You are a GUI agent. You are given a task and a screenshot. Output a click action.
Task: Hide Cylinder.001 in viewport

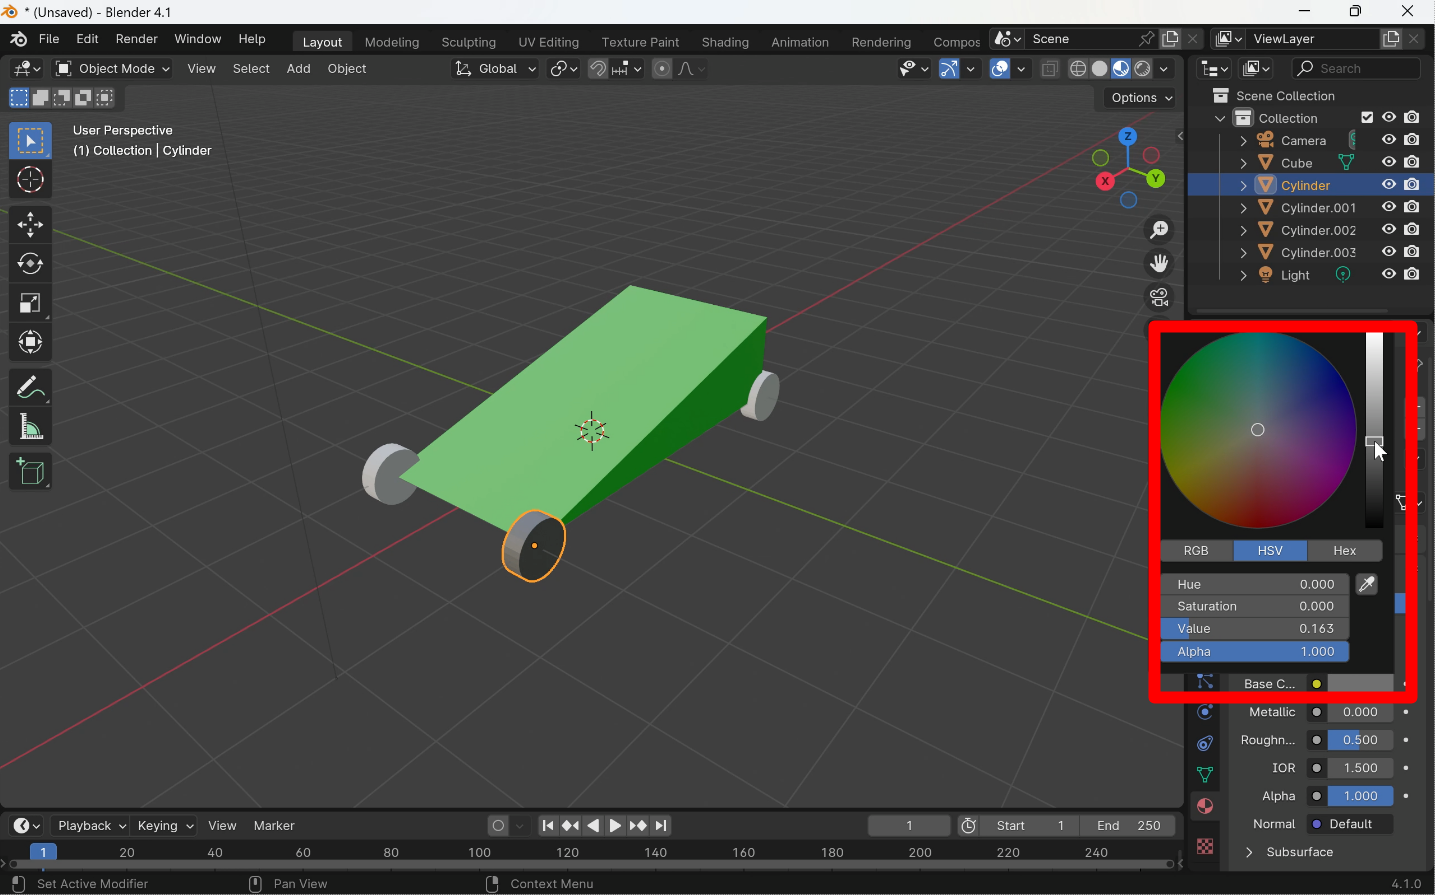[1389, 207]
